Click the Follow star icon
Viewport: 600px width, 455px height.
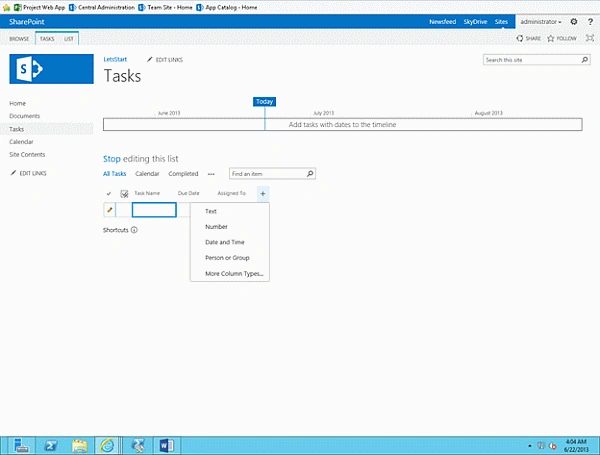(x=551, y=38)
